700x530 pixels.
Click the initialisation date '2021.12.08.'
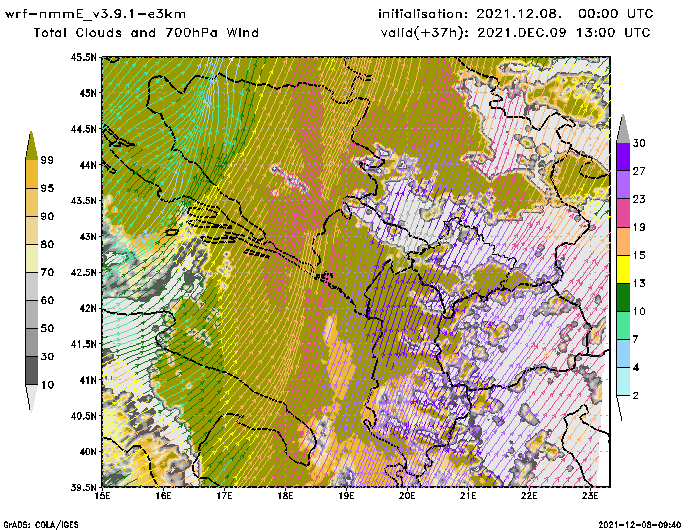[518, 14]
